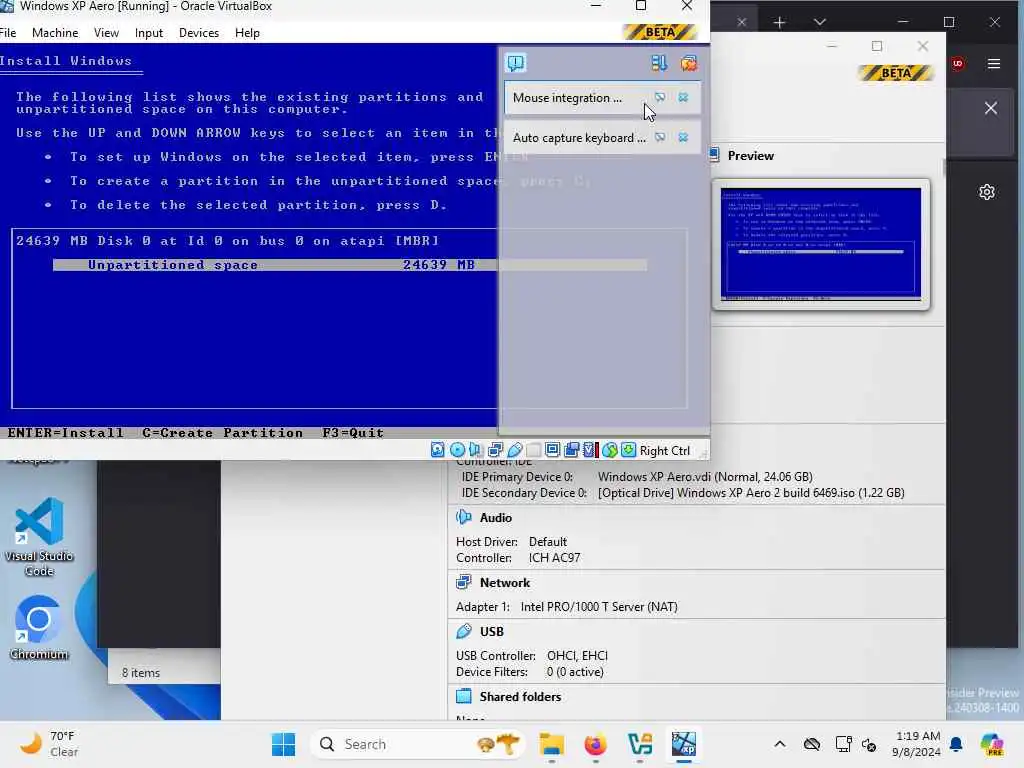This screenshot has width=1024, height=768.
Task: Click the optical drive status icon
Action: (x=457, y=450)
